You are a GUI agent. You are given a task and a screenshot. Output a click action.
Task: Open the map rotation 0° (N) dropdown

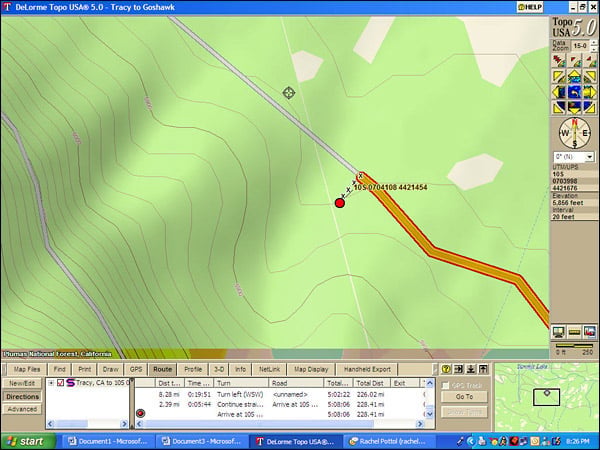click(x=590, y=157)
